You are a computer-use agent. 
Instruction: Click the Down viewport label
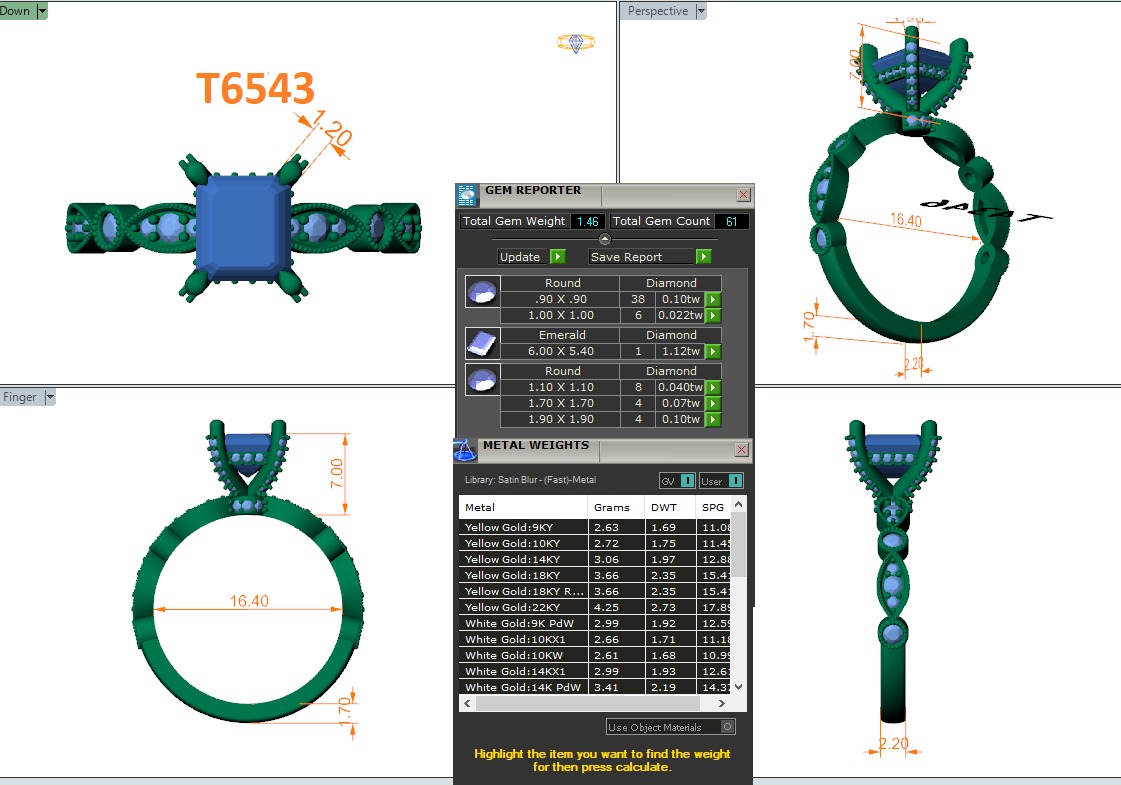[15, 11]
